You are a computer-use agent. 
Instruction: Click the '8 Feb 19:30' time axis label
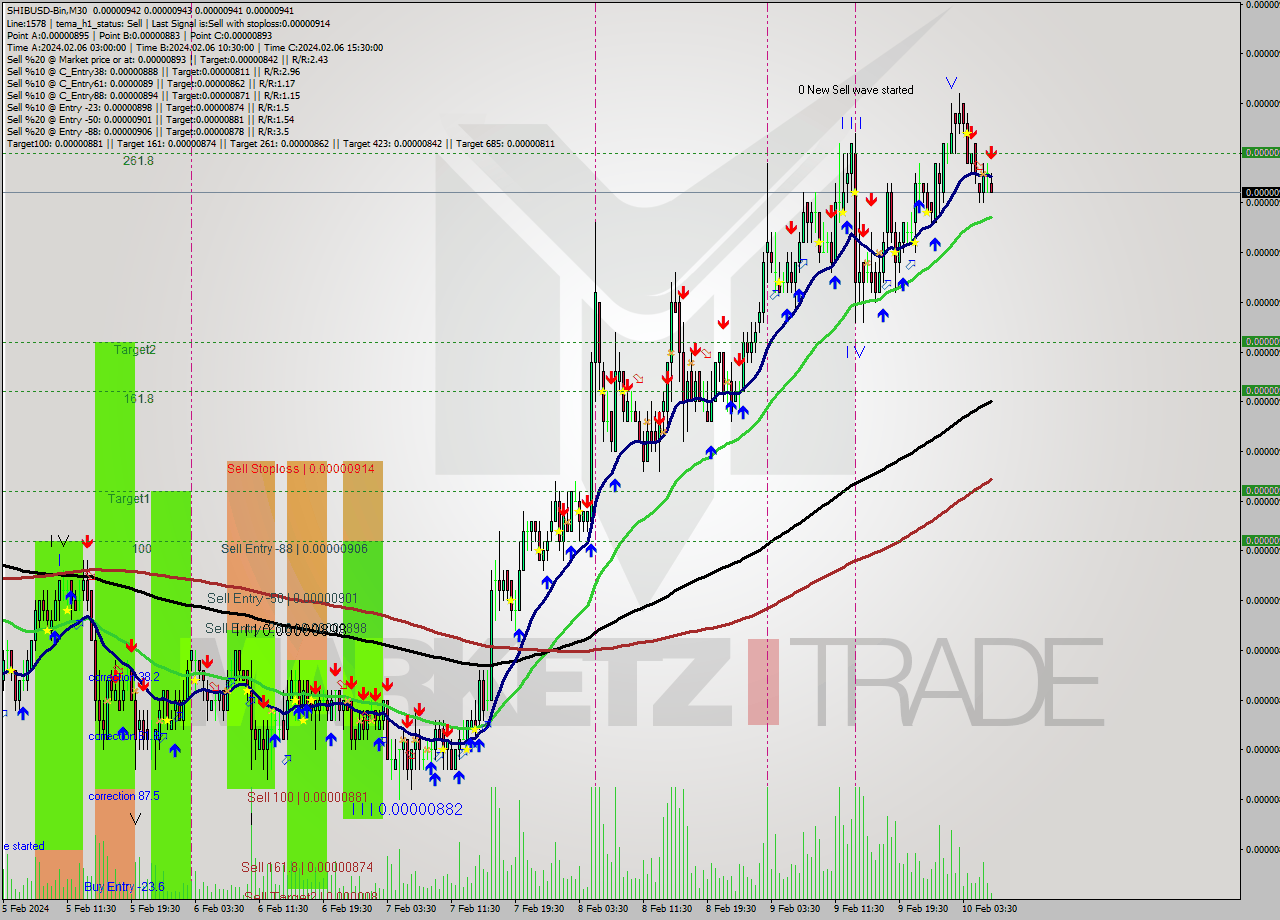click(731, 909)
